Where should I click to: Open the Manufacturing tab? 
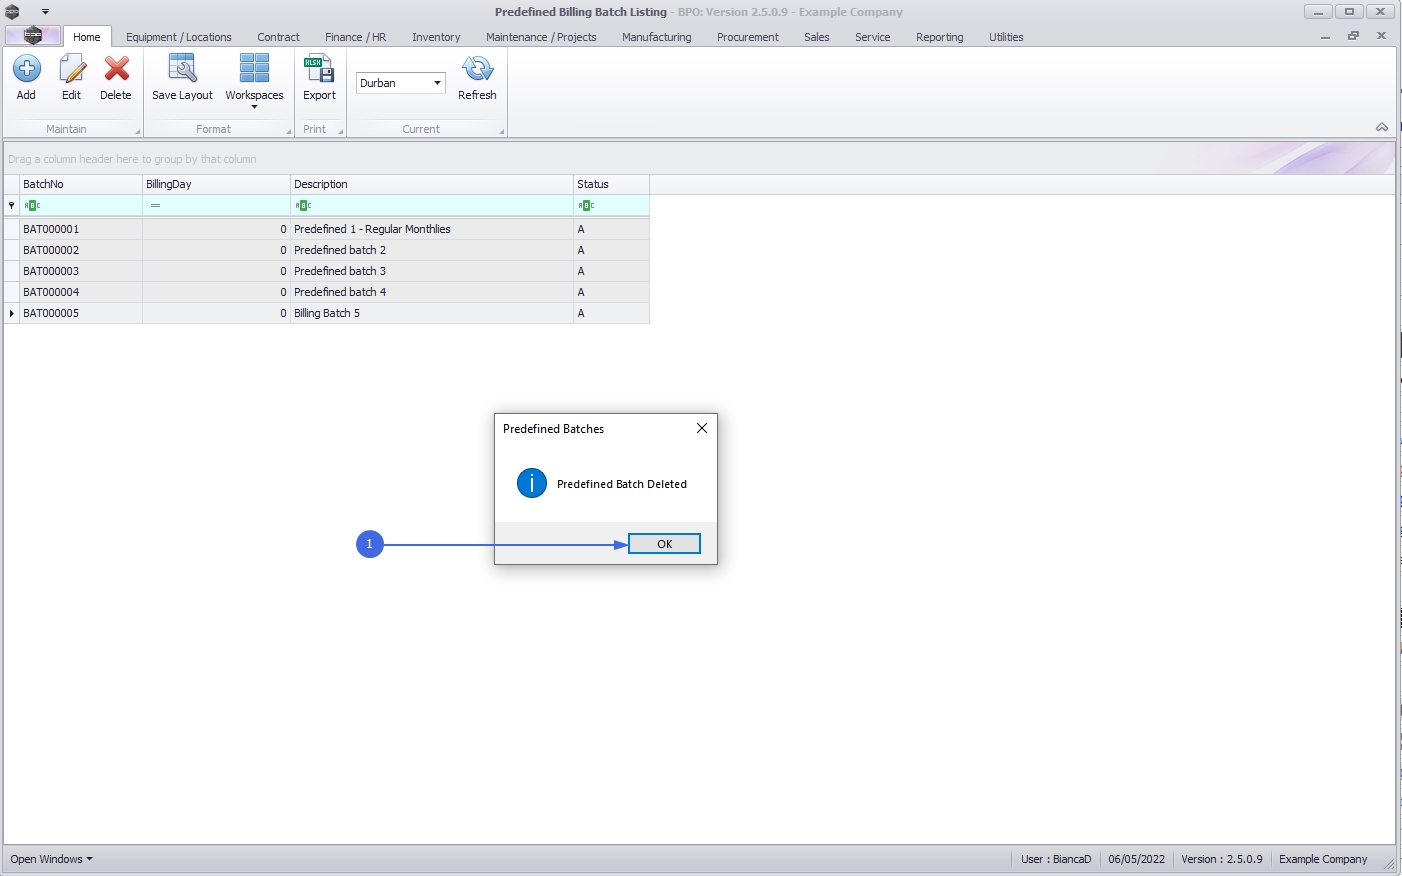[656, 37]
